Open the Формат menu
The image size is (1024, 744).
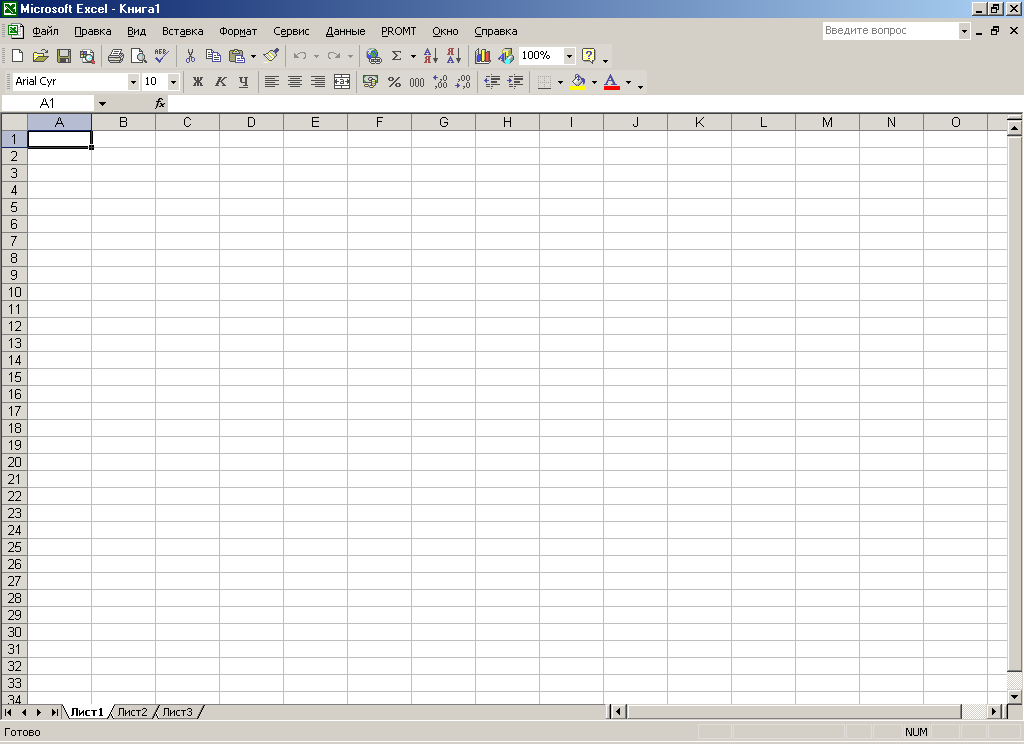(x=238, y=31)
